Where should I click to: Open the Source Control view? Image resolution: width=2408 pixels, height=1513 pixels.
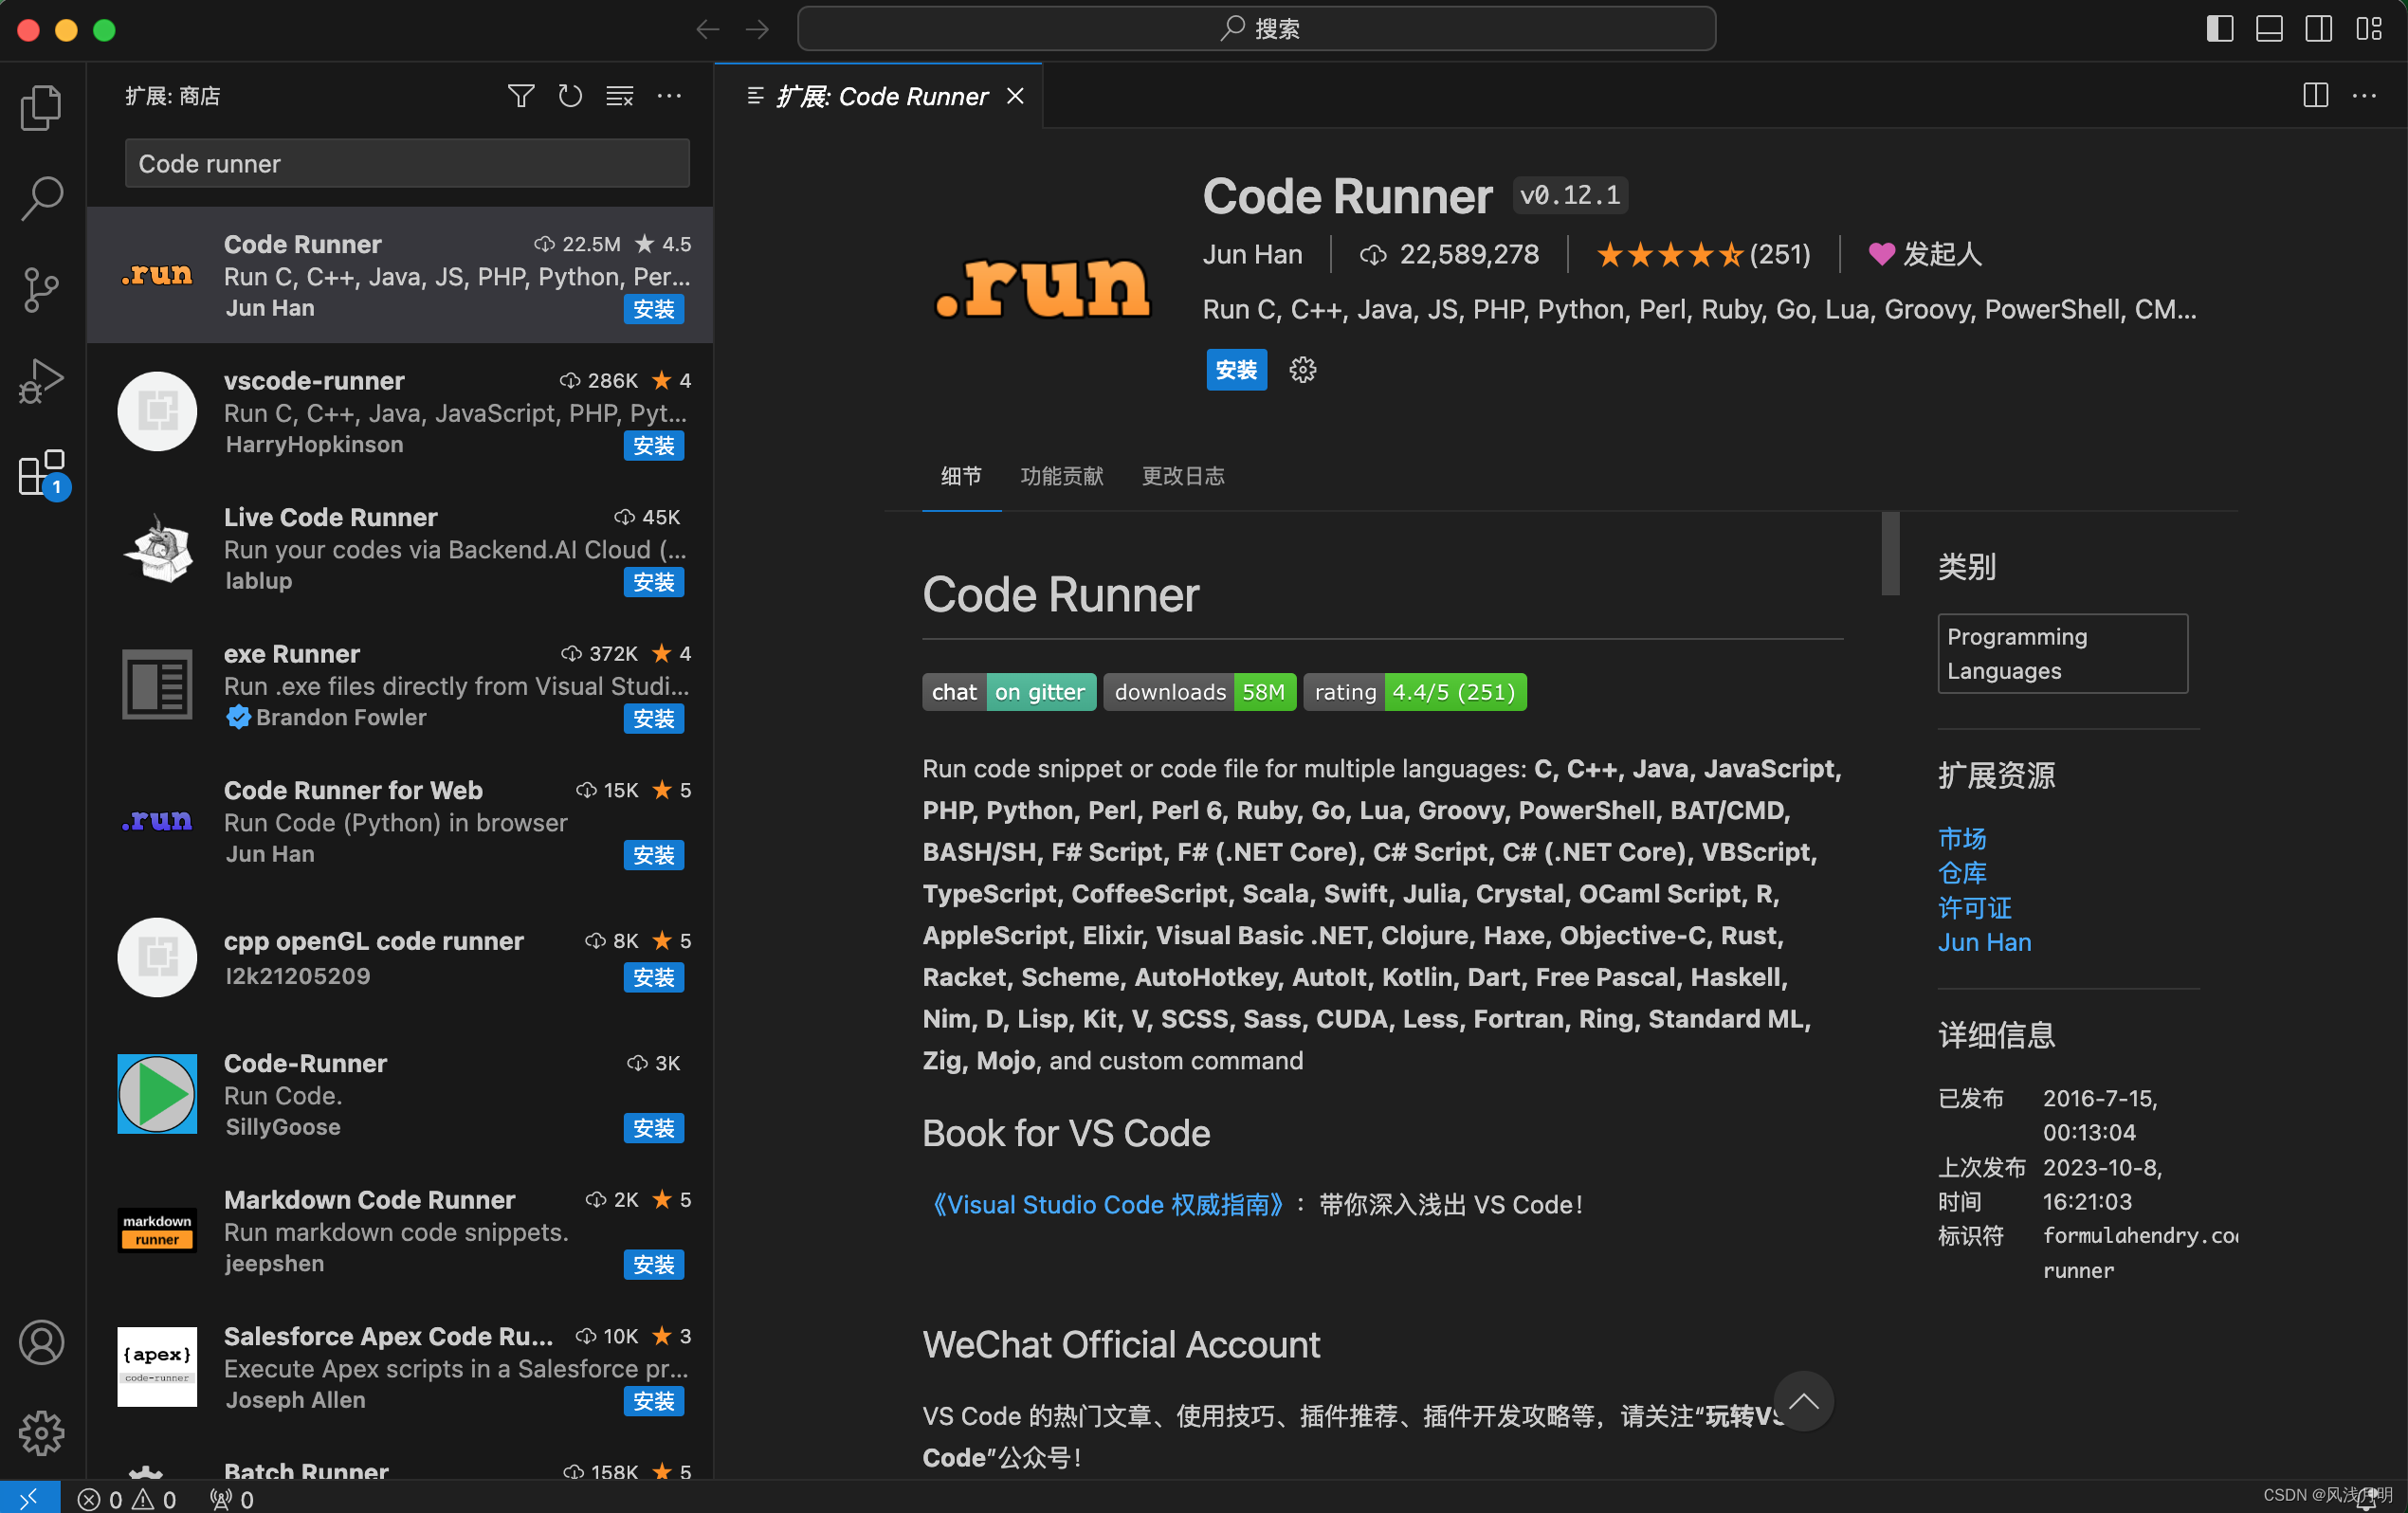point(41,289)
